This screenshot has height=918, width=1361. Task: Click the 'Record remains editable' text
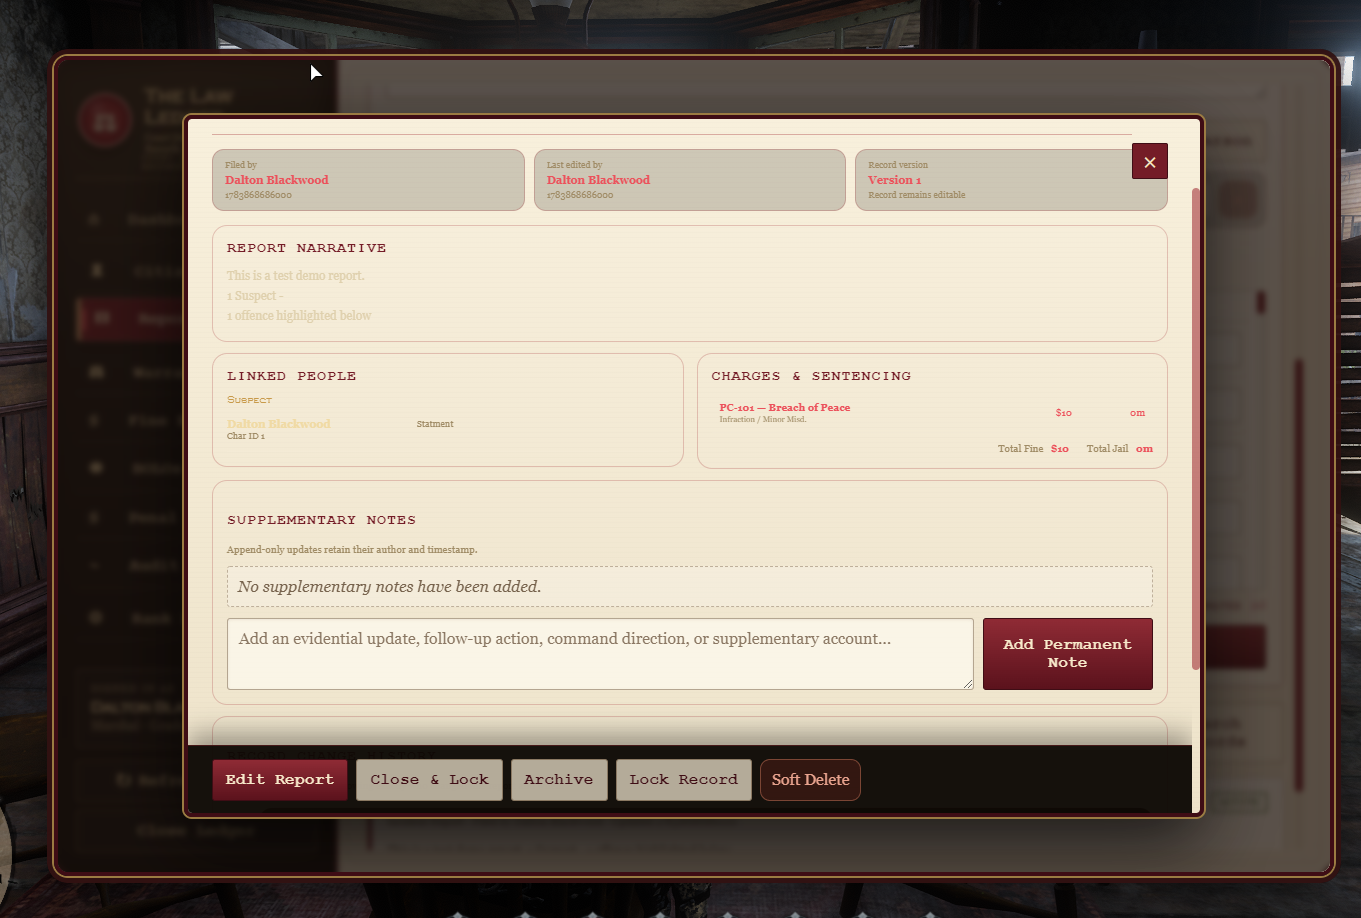917,195
